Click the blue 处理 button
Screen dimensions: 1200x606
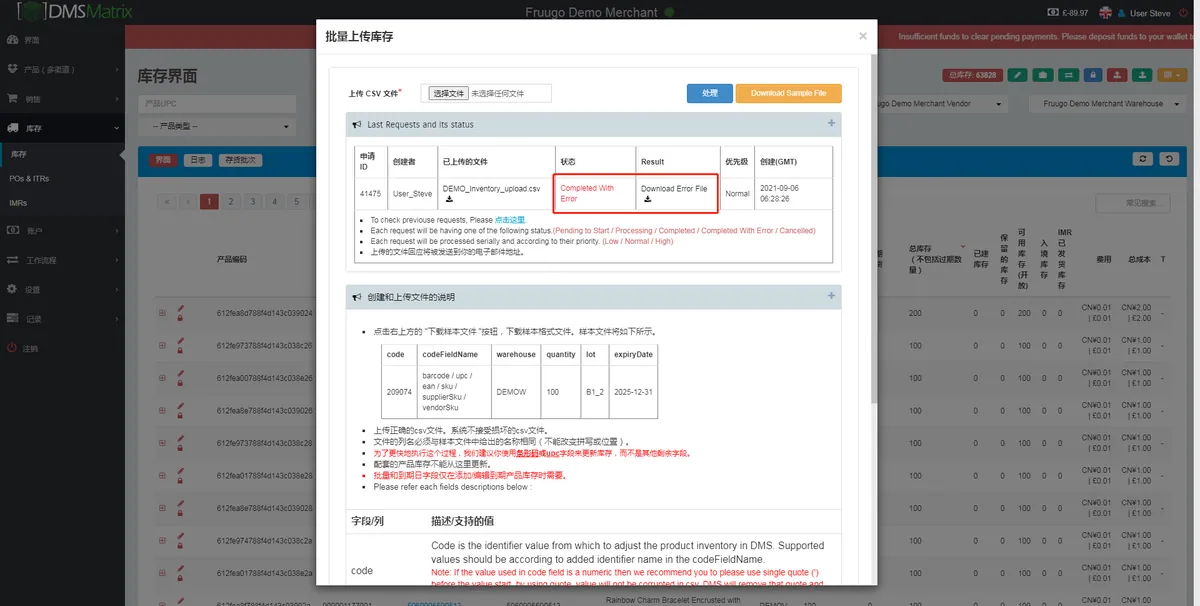[x=710, y=93]
